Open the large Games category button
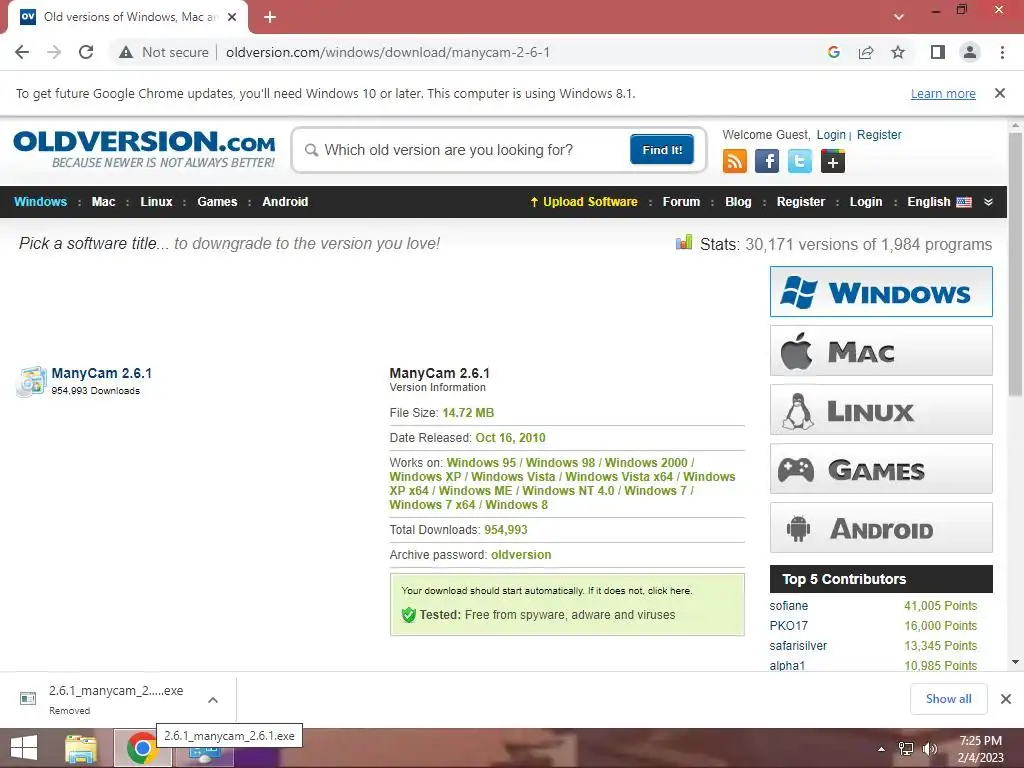Image resolution: width=1024 pixels, height=768 pixels. 881,469
